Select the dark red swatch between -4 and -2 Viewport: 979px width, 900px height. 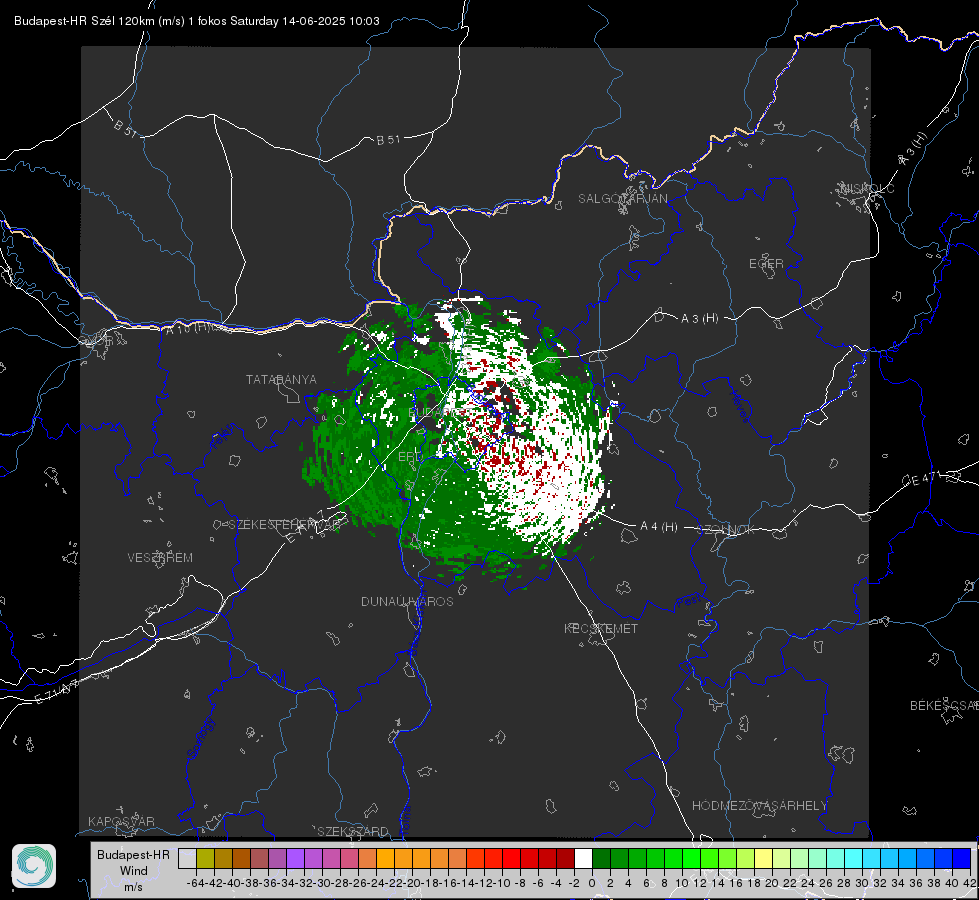point(565,858)
